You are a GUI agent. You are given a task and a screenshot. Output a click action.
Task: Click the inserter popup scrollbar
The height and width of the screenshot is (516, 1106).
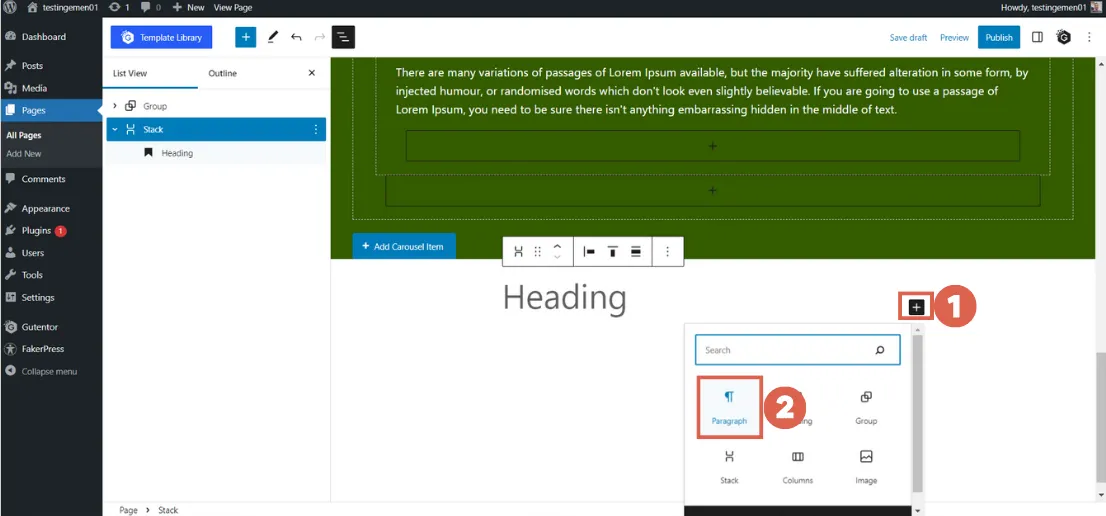pyautogui.click(x=917, y=413)
